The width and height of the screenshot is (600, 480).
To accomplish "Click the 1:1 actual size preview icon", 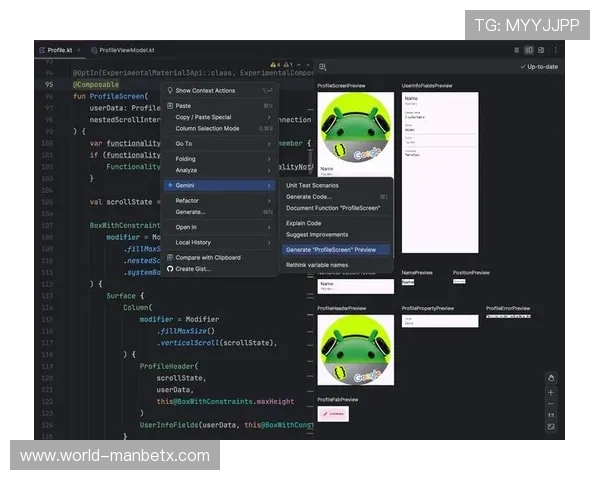I will 550,414.
